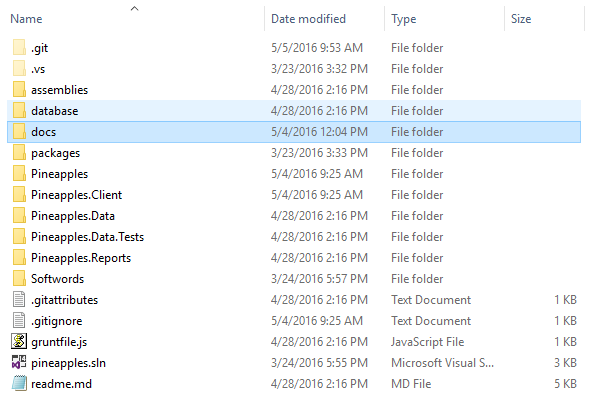The image size is (589, 408).
Task: Select the gruntfile.js JavaScript file icon
Action: pyautogui.click(x=19, y=342)
